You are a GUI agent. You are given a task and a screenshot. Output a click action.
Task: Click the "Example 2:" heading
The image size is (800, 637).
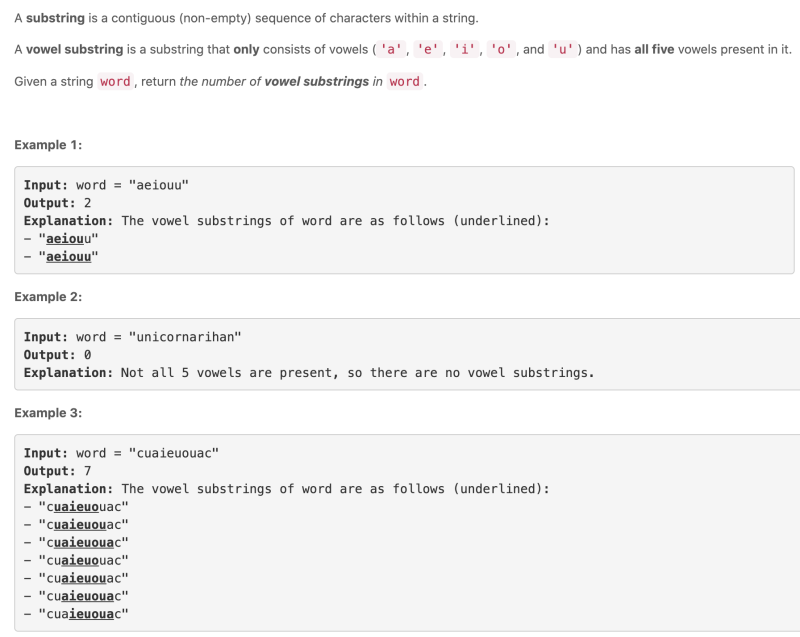[x=48, y=297]
